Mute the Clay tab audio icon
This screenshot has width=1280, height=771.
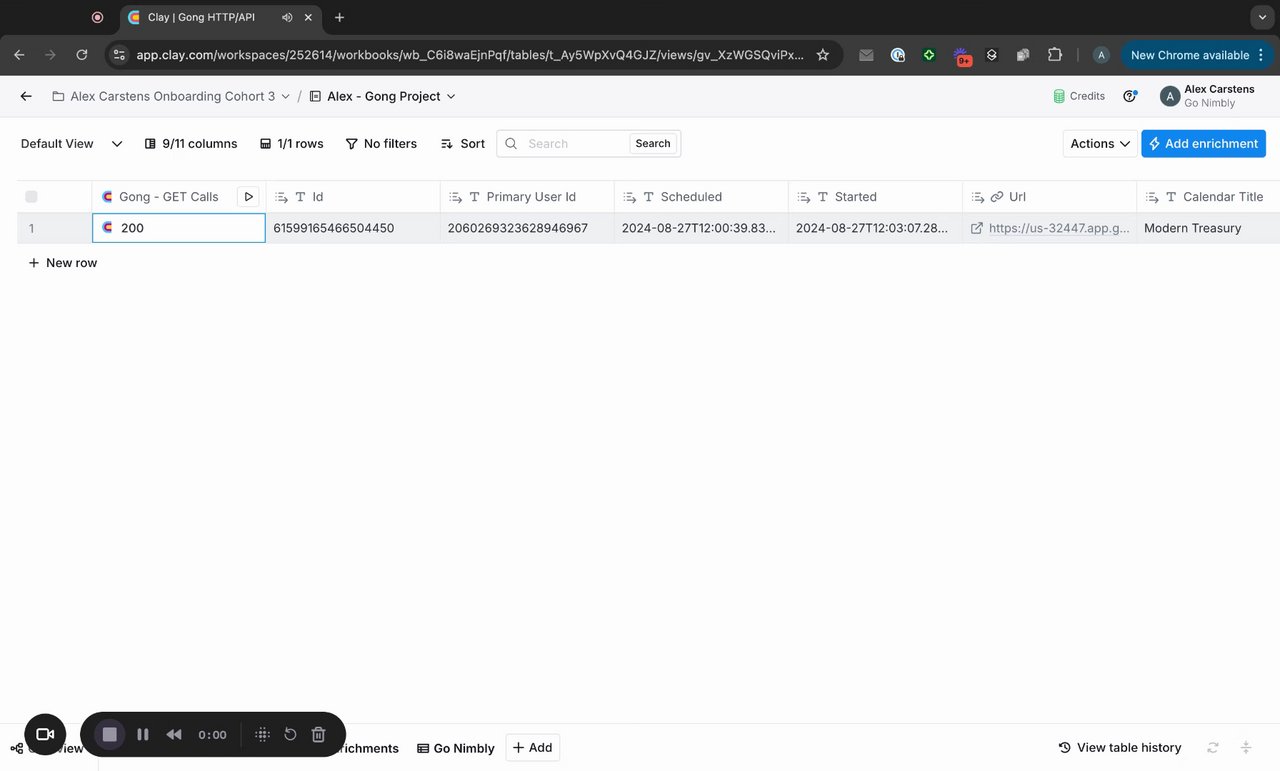point(287,17)
